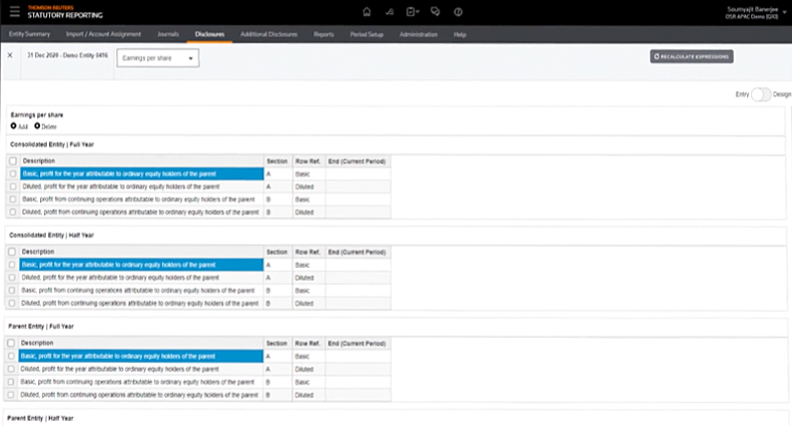
Task: Close the Demo Entity panel with X
Action: click(10, 56)
